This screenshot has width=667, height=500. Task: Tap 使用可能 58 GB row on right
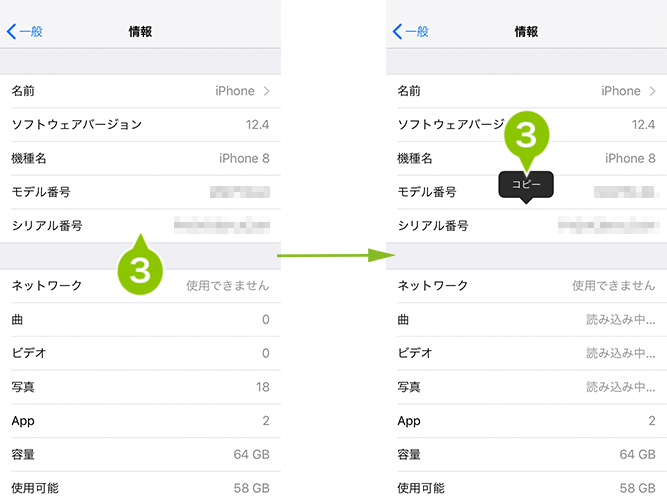click(527, 486)
